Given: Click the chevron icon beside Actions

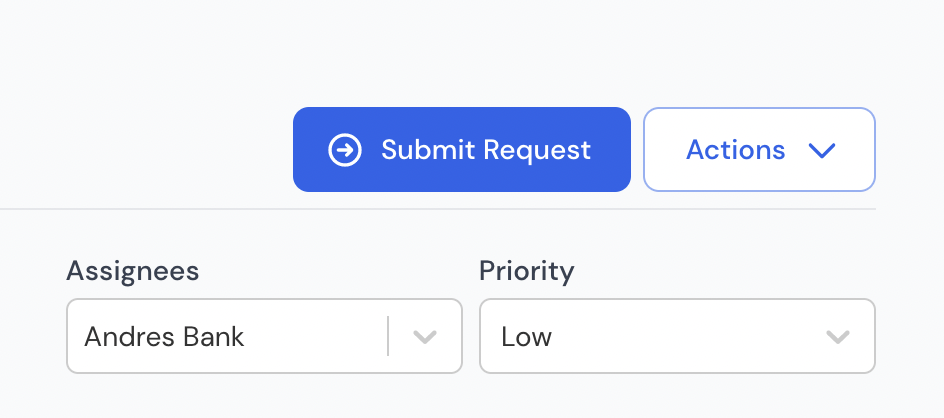Looking at the screenshot, I should (822, 151).
